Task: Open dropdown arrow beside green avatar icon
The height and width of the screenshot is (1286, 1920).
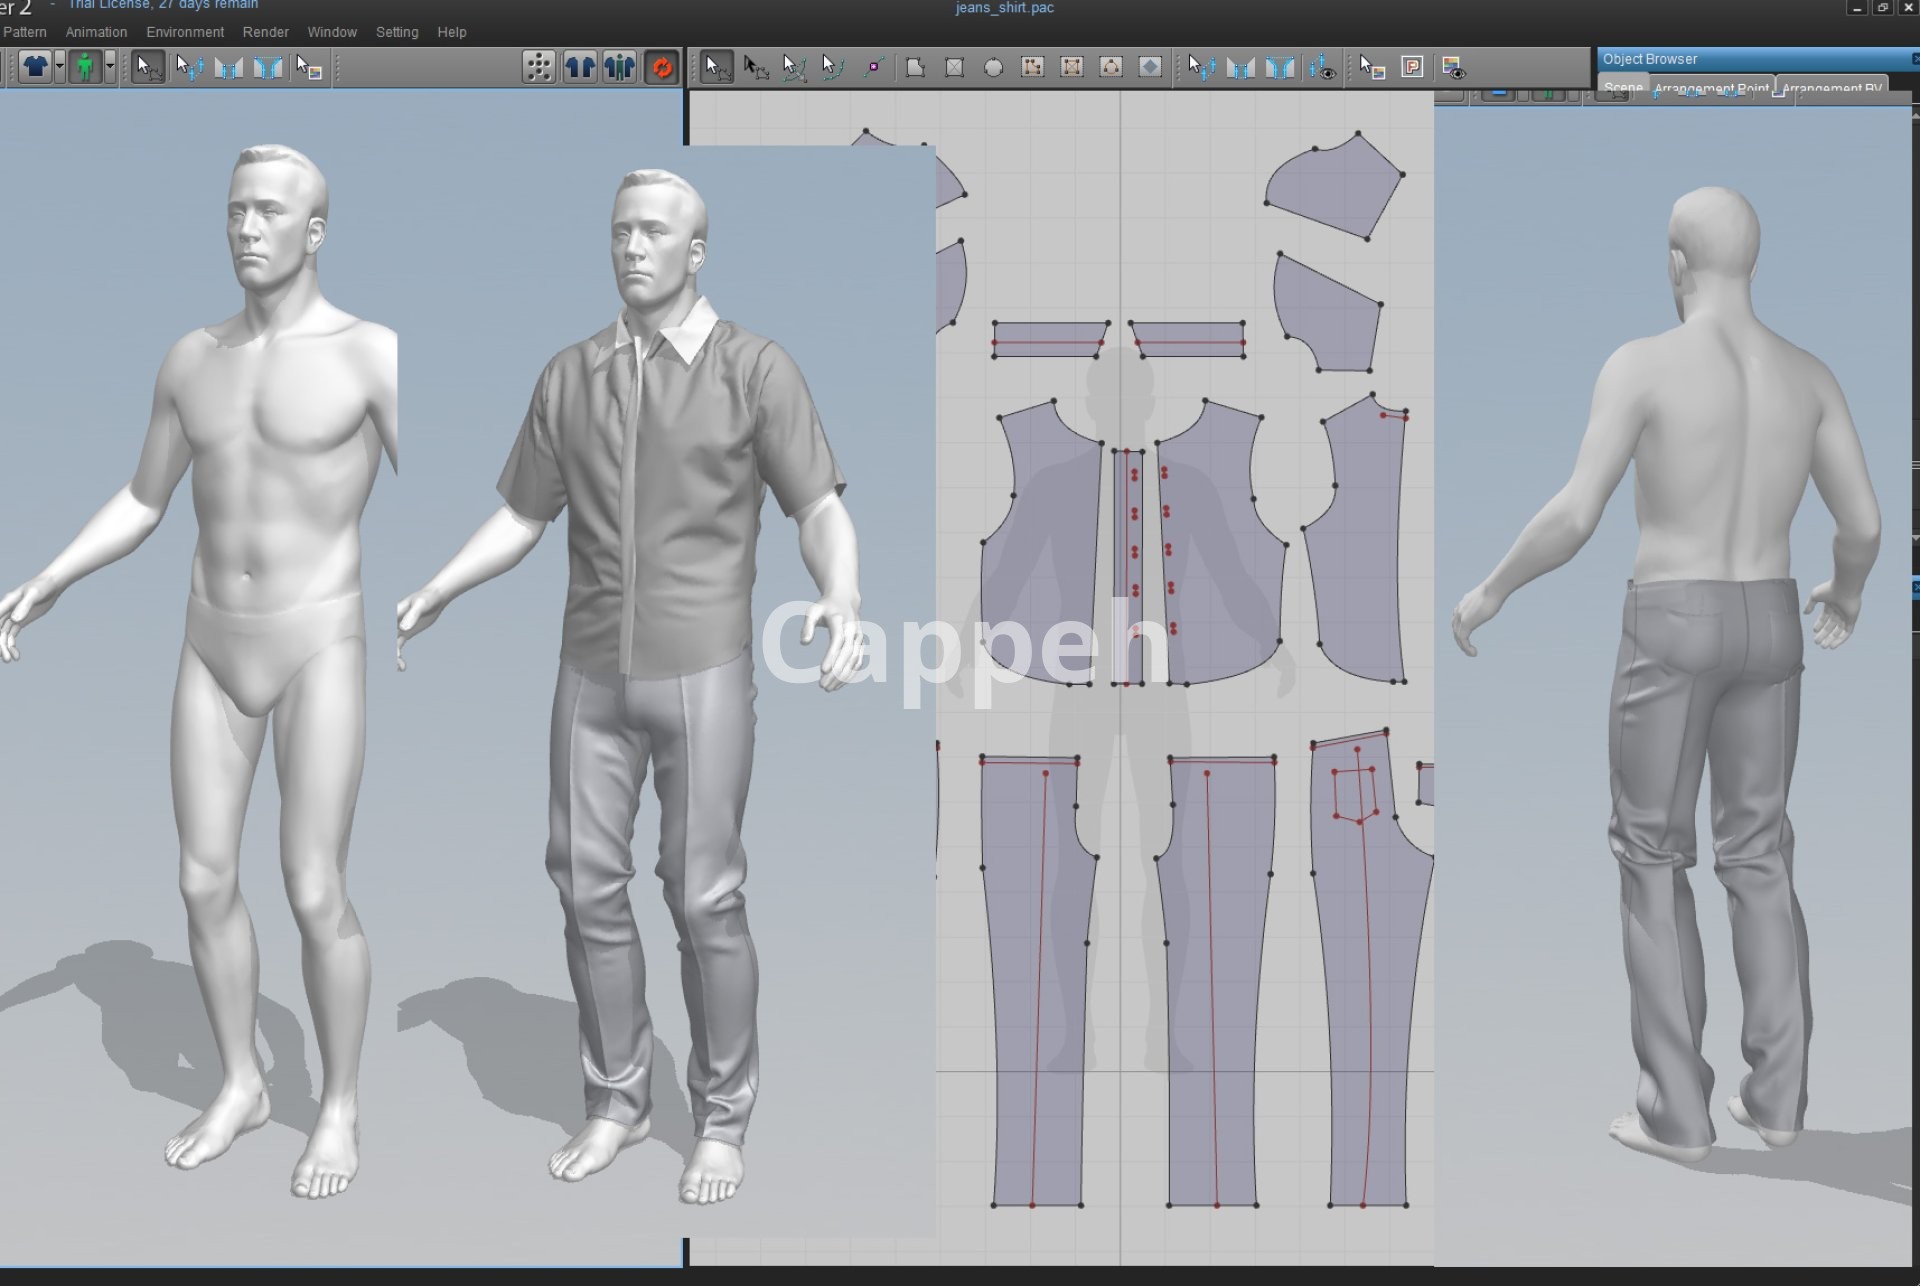Action: point(110,67)
